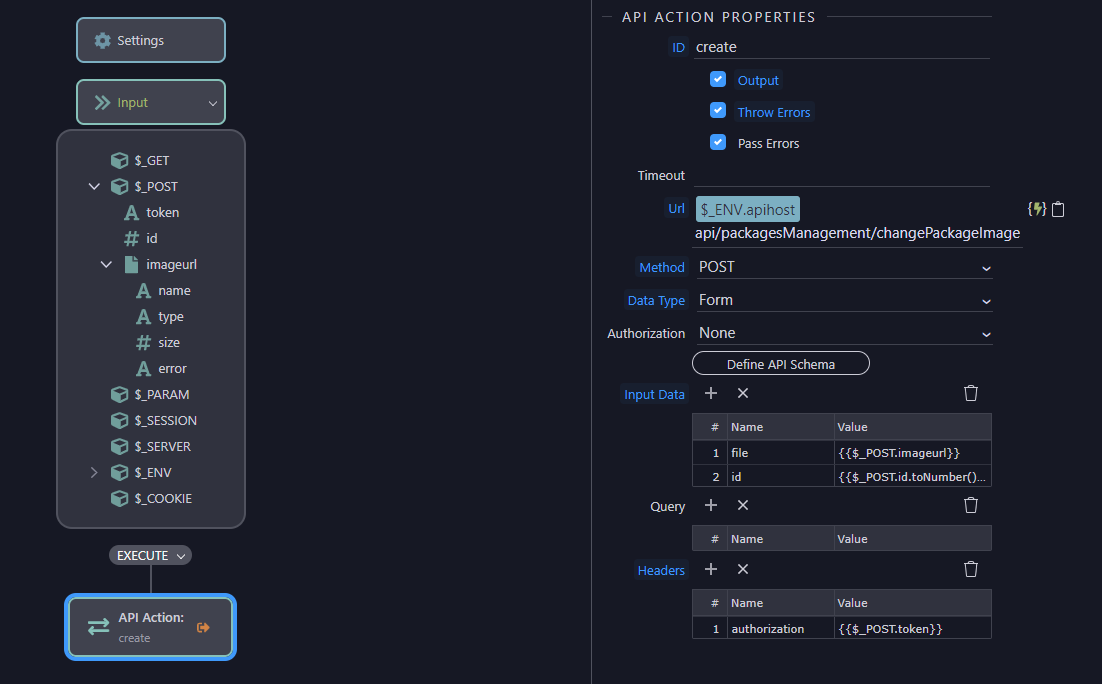Image resolution: width=1102 pixels, height=684 pixels.
Task: Open the EXECUTE steps menu
Action: pyautogui.click(x=150, y=555)
